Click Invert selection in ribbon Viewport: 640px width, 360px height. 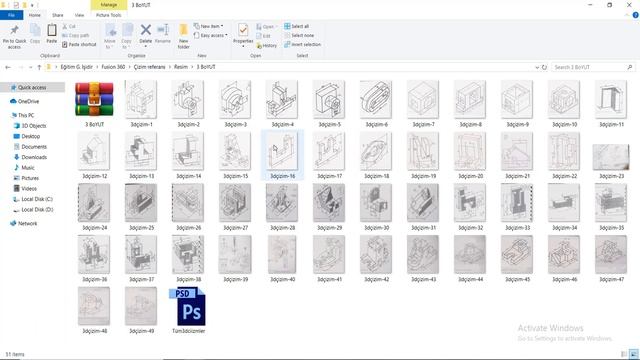pos(302,44)
